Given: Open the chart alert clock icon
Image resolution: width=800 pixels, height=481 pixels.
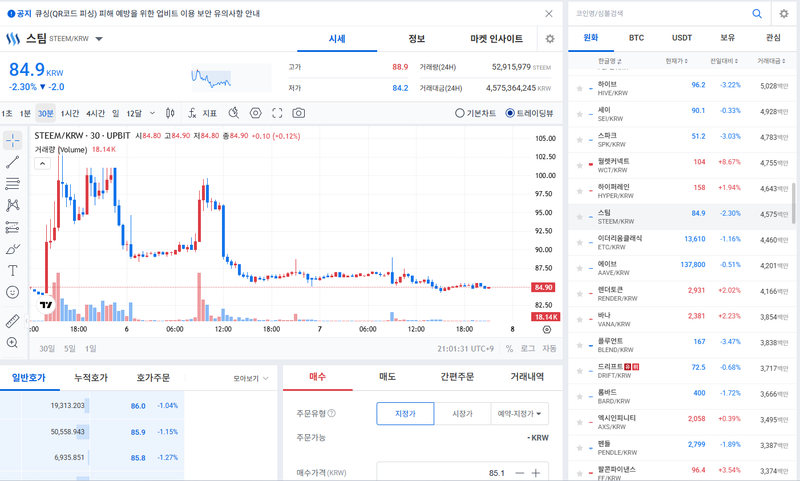Looking at the screenshot, I should point(234,113).
